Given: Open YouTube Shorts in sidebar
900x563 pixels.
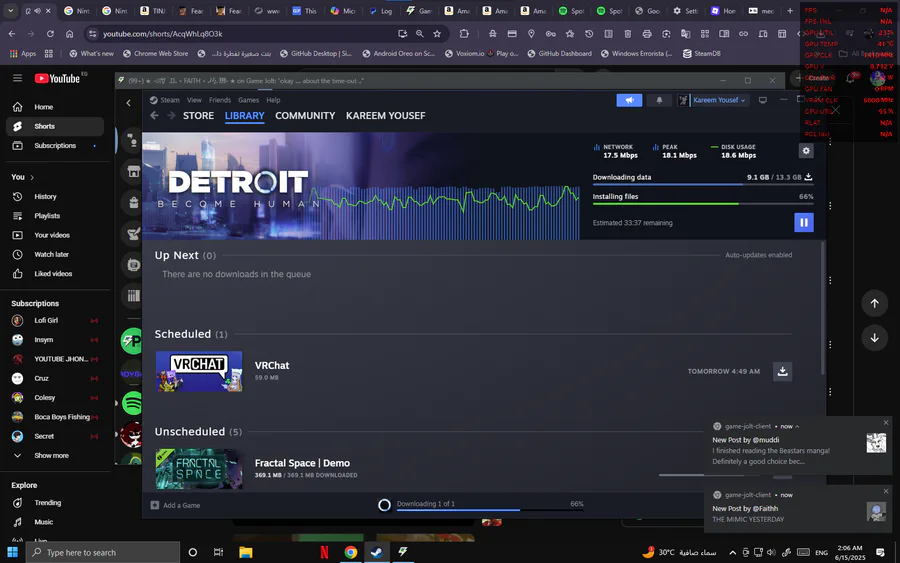Looking at the screenshot, I should click(55, 126).
